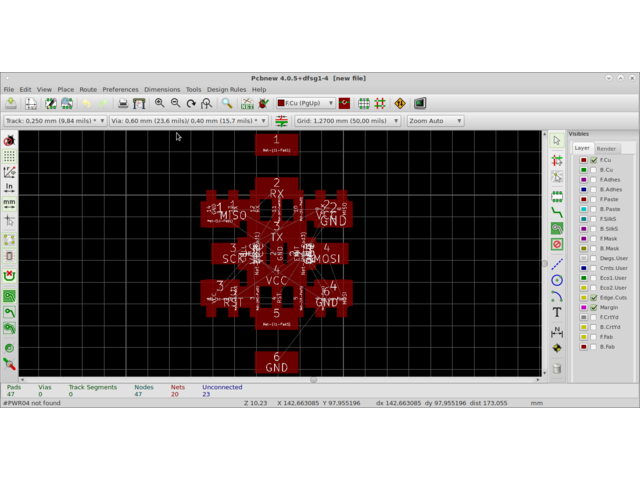Run Design Rules Check ladybug icon
The height and width of the screenshot is (480, 640).
click(x=264, y=104)
